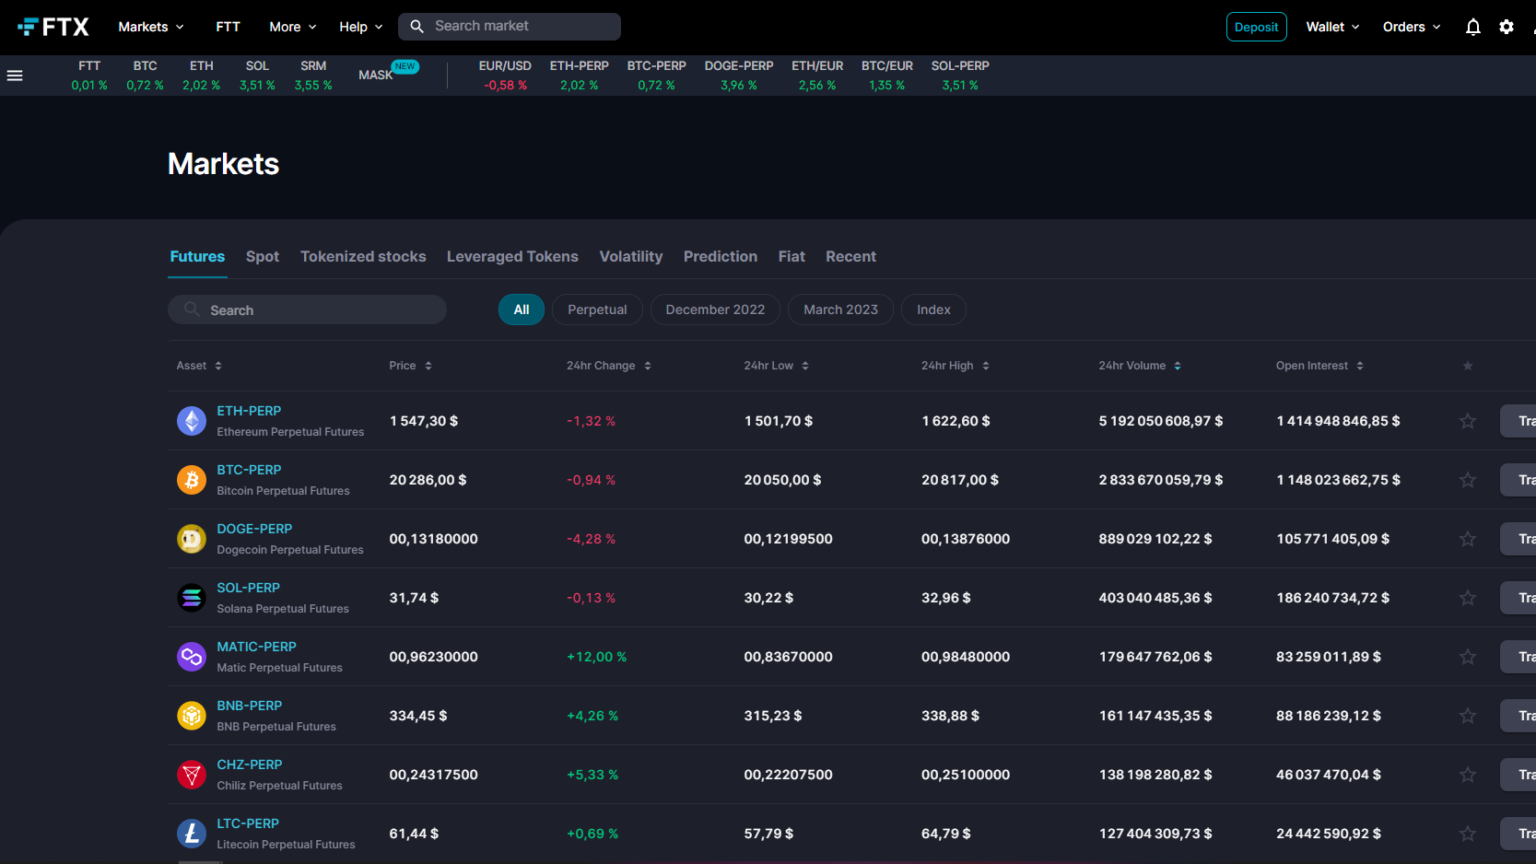Click the Ethereum coin icon beside ETH-PERP
The image size is (1536, 864).
pyautogui.click(x=191, y=420)
